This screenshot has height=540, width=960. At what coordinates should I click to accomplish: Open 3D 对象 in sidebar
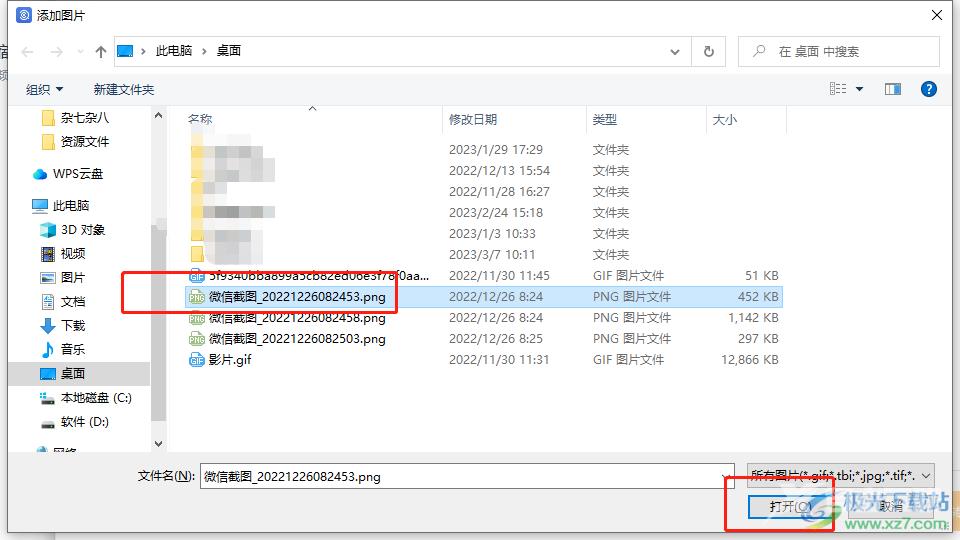pos(72,230)
